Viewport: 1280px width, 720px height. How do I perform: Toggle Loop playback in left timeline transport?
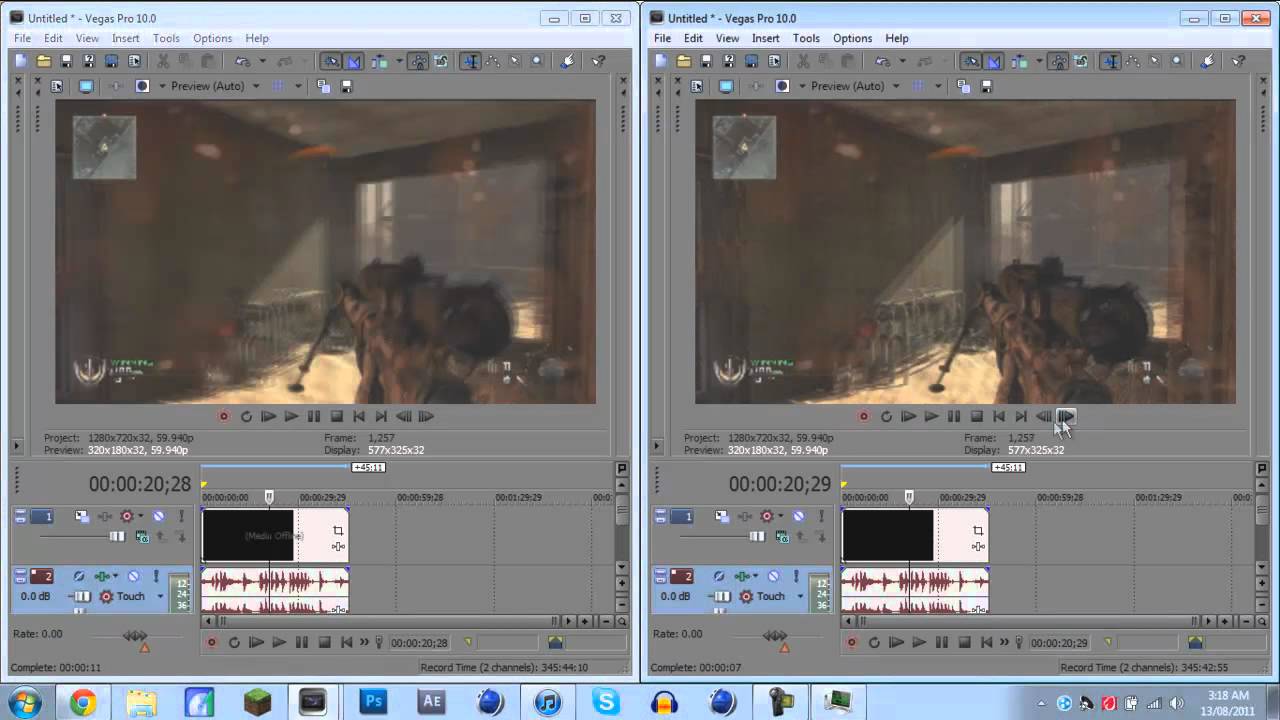234,643
